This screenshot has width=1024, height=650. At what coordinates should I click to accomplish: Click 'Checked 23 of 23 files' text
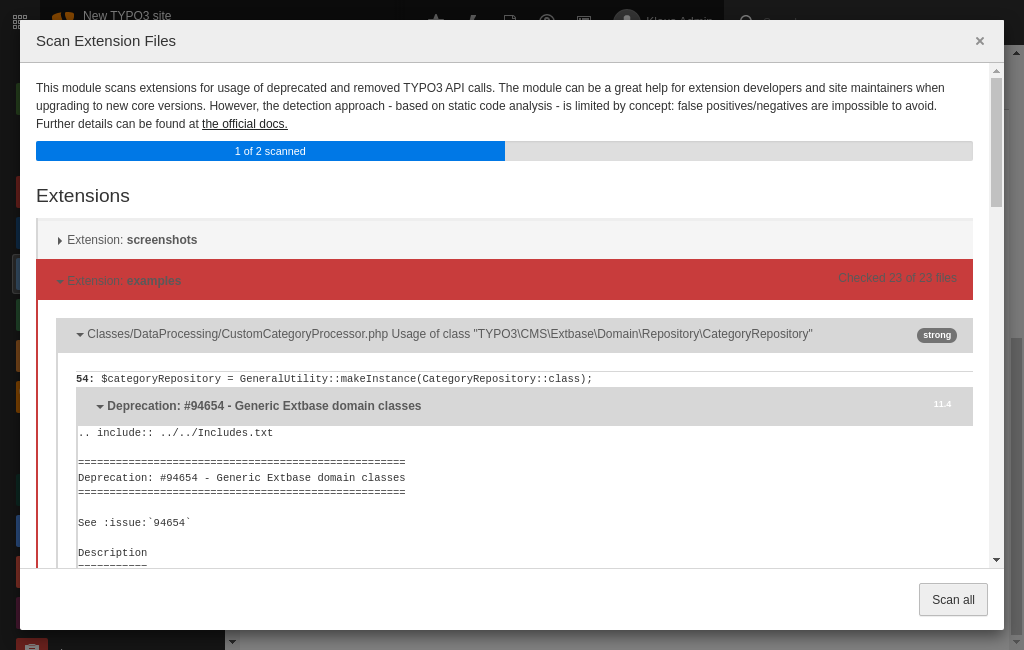click(x=897, y=278)
